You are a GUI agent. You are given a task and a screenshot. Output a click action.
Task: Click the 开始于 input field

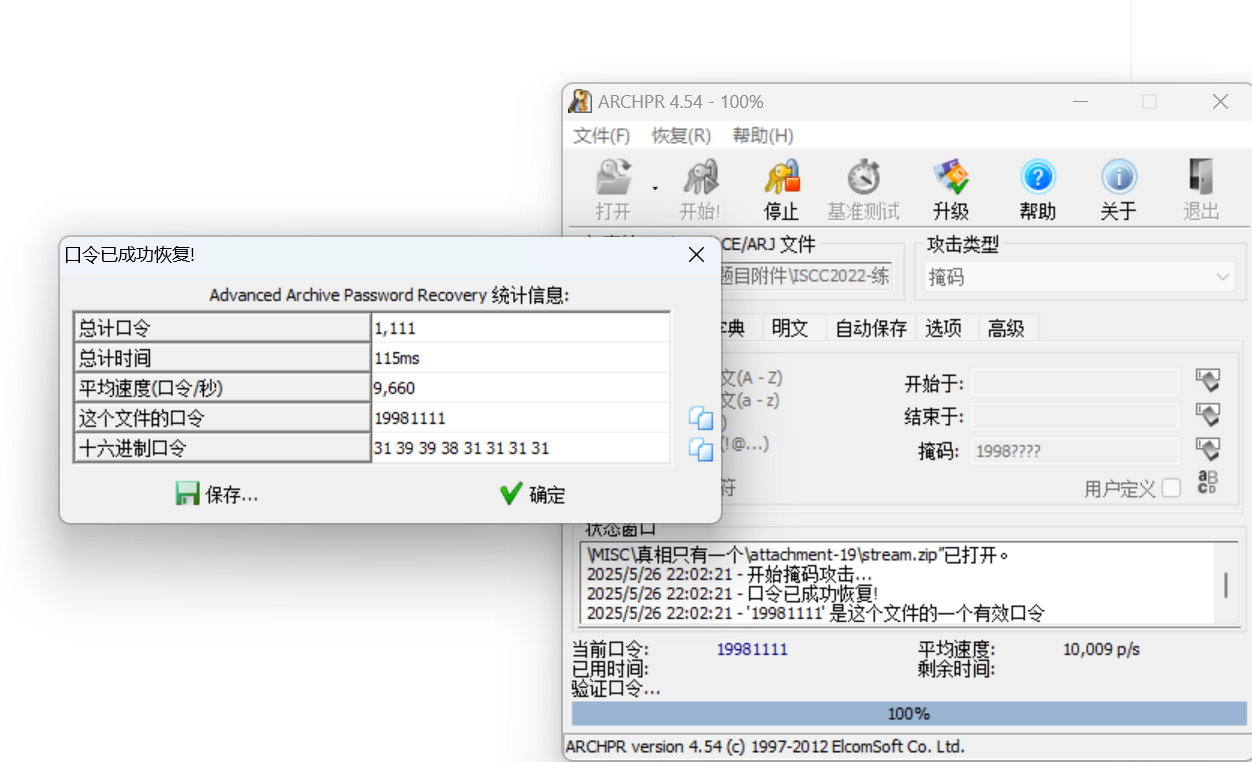point(1075,383)
